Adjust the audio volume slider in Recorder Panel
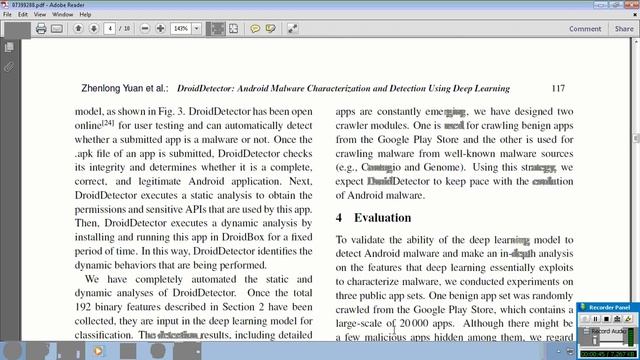 595,340
